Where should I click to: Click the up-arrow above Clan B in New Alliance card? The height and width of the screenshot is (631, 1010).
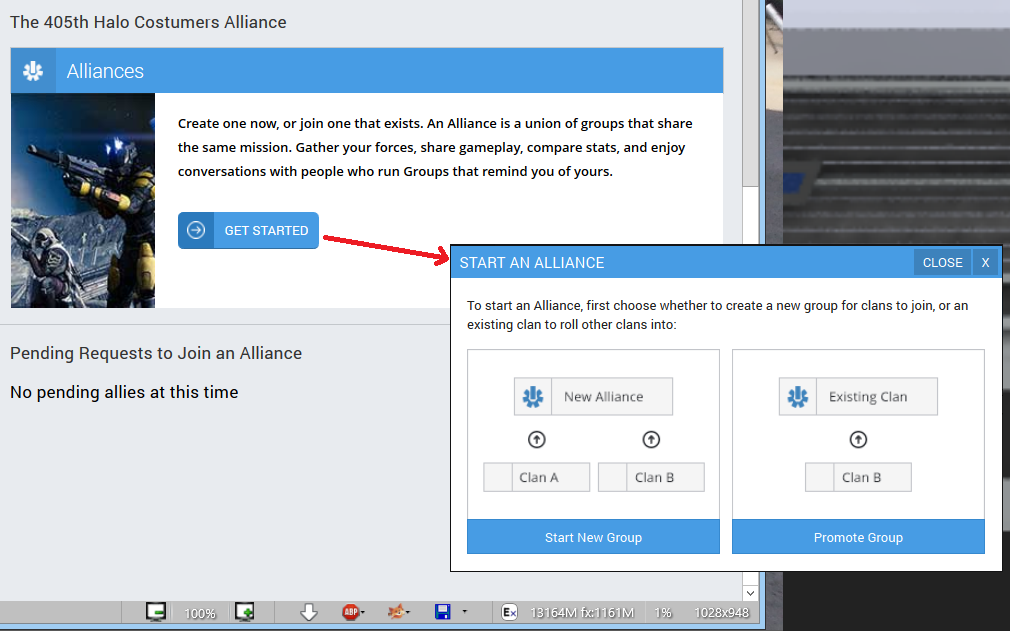(x=651, y=440)
